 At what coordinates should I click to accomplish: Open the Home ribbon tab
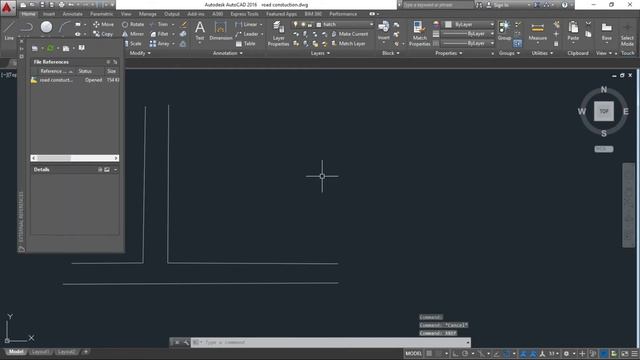click(28, 14)
